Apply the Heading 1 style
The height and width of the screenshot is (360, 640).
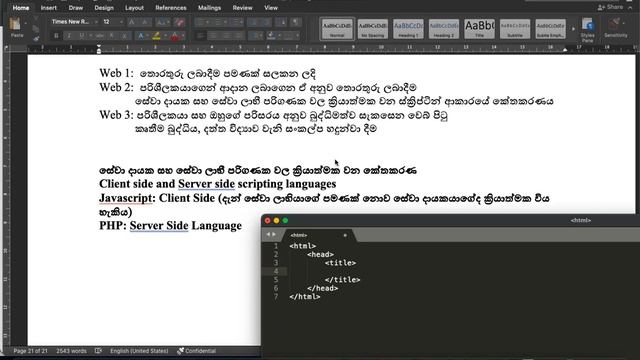[x=408, y=29]
